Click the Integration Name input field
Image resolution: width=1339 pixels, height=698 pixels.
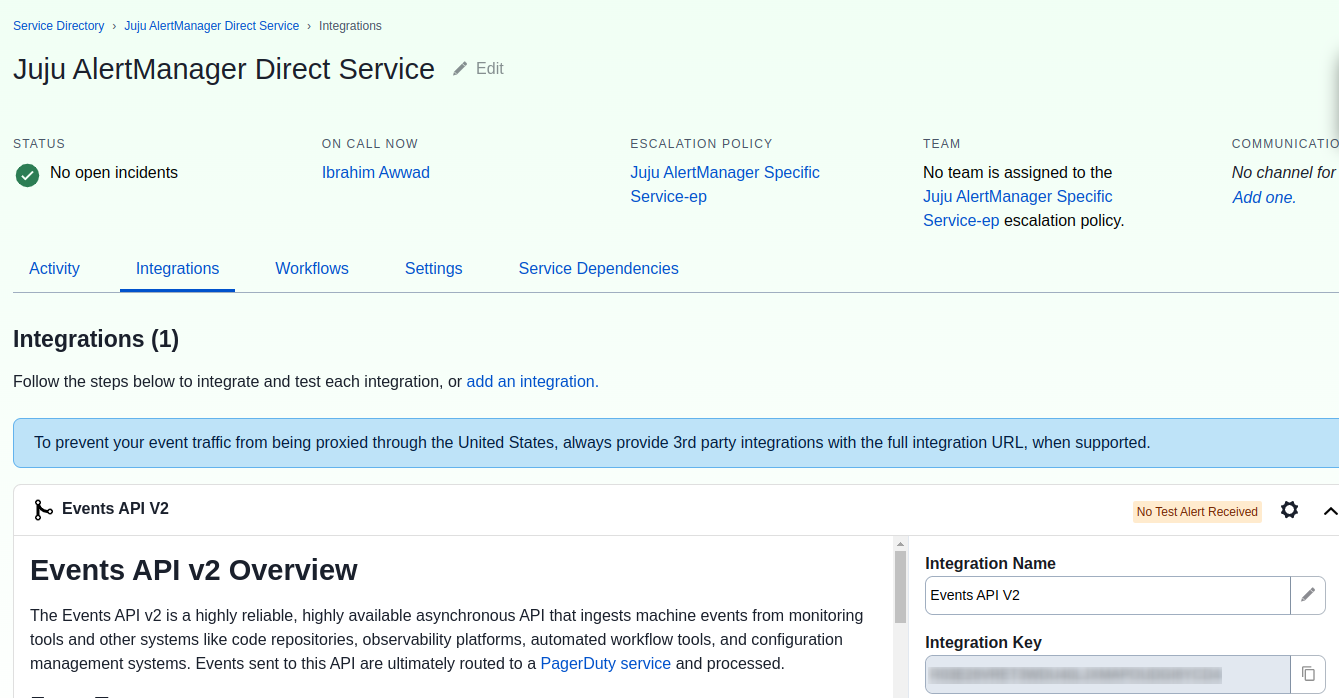pyautogui.click(x=1106, y=595)
